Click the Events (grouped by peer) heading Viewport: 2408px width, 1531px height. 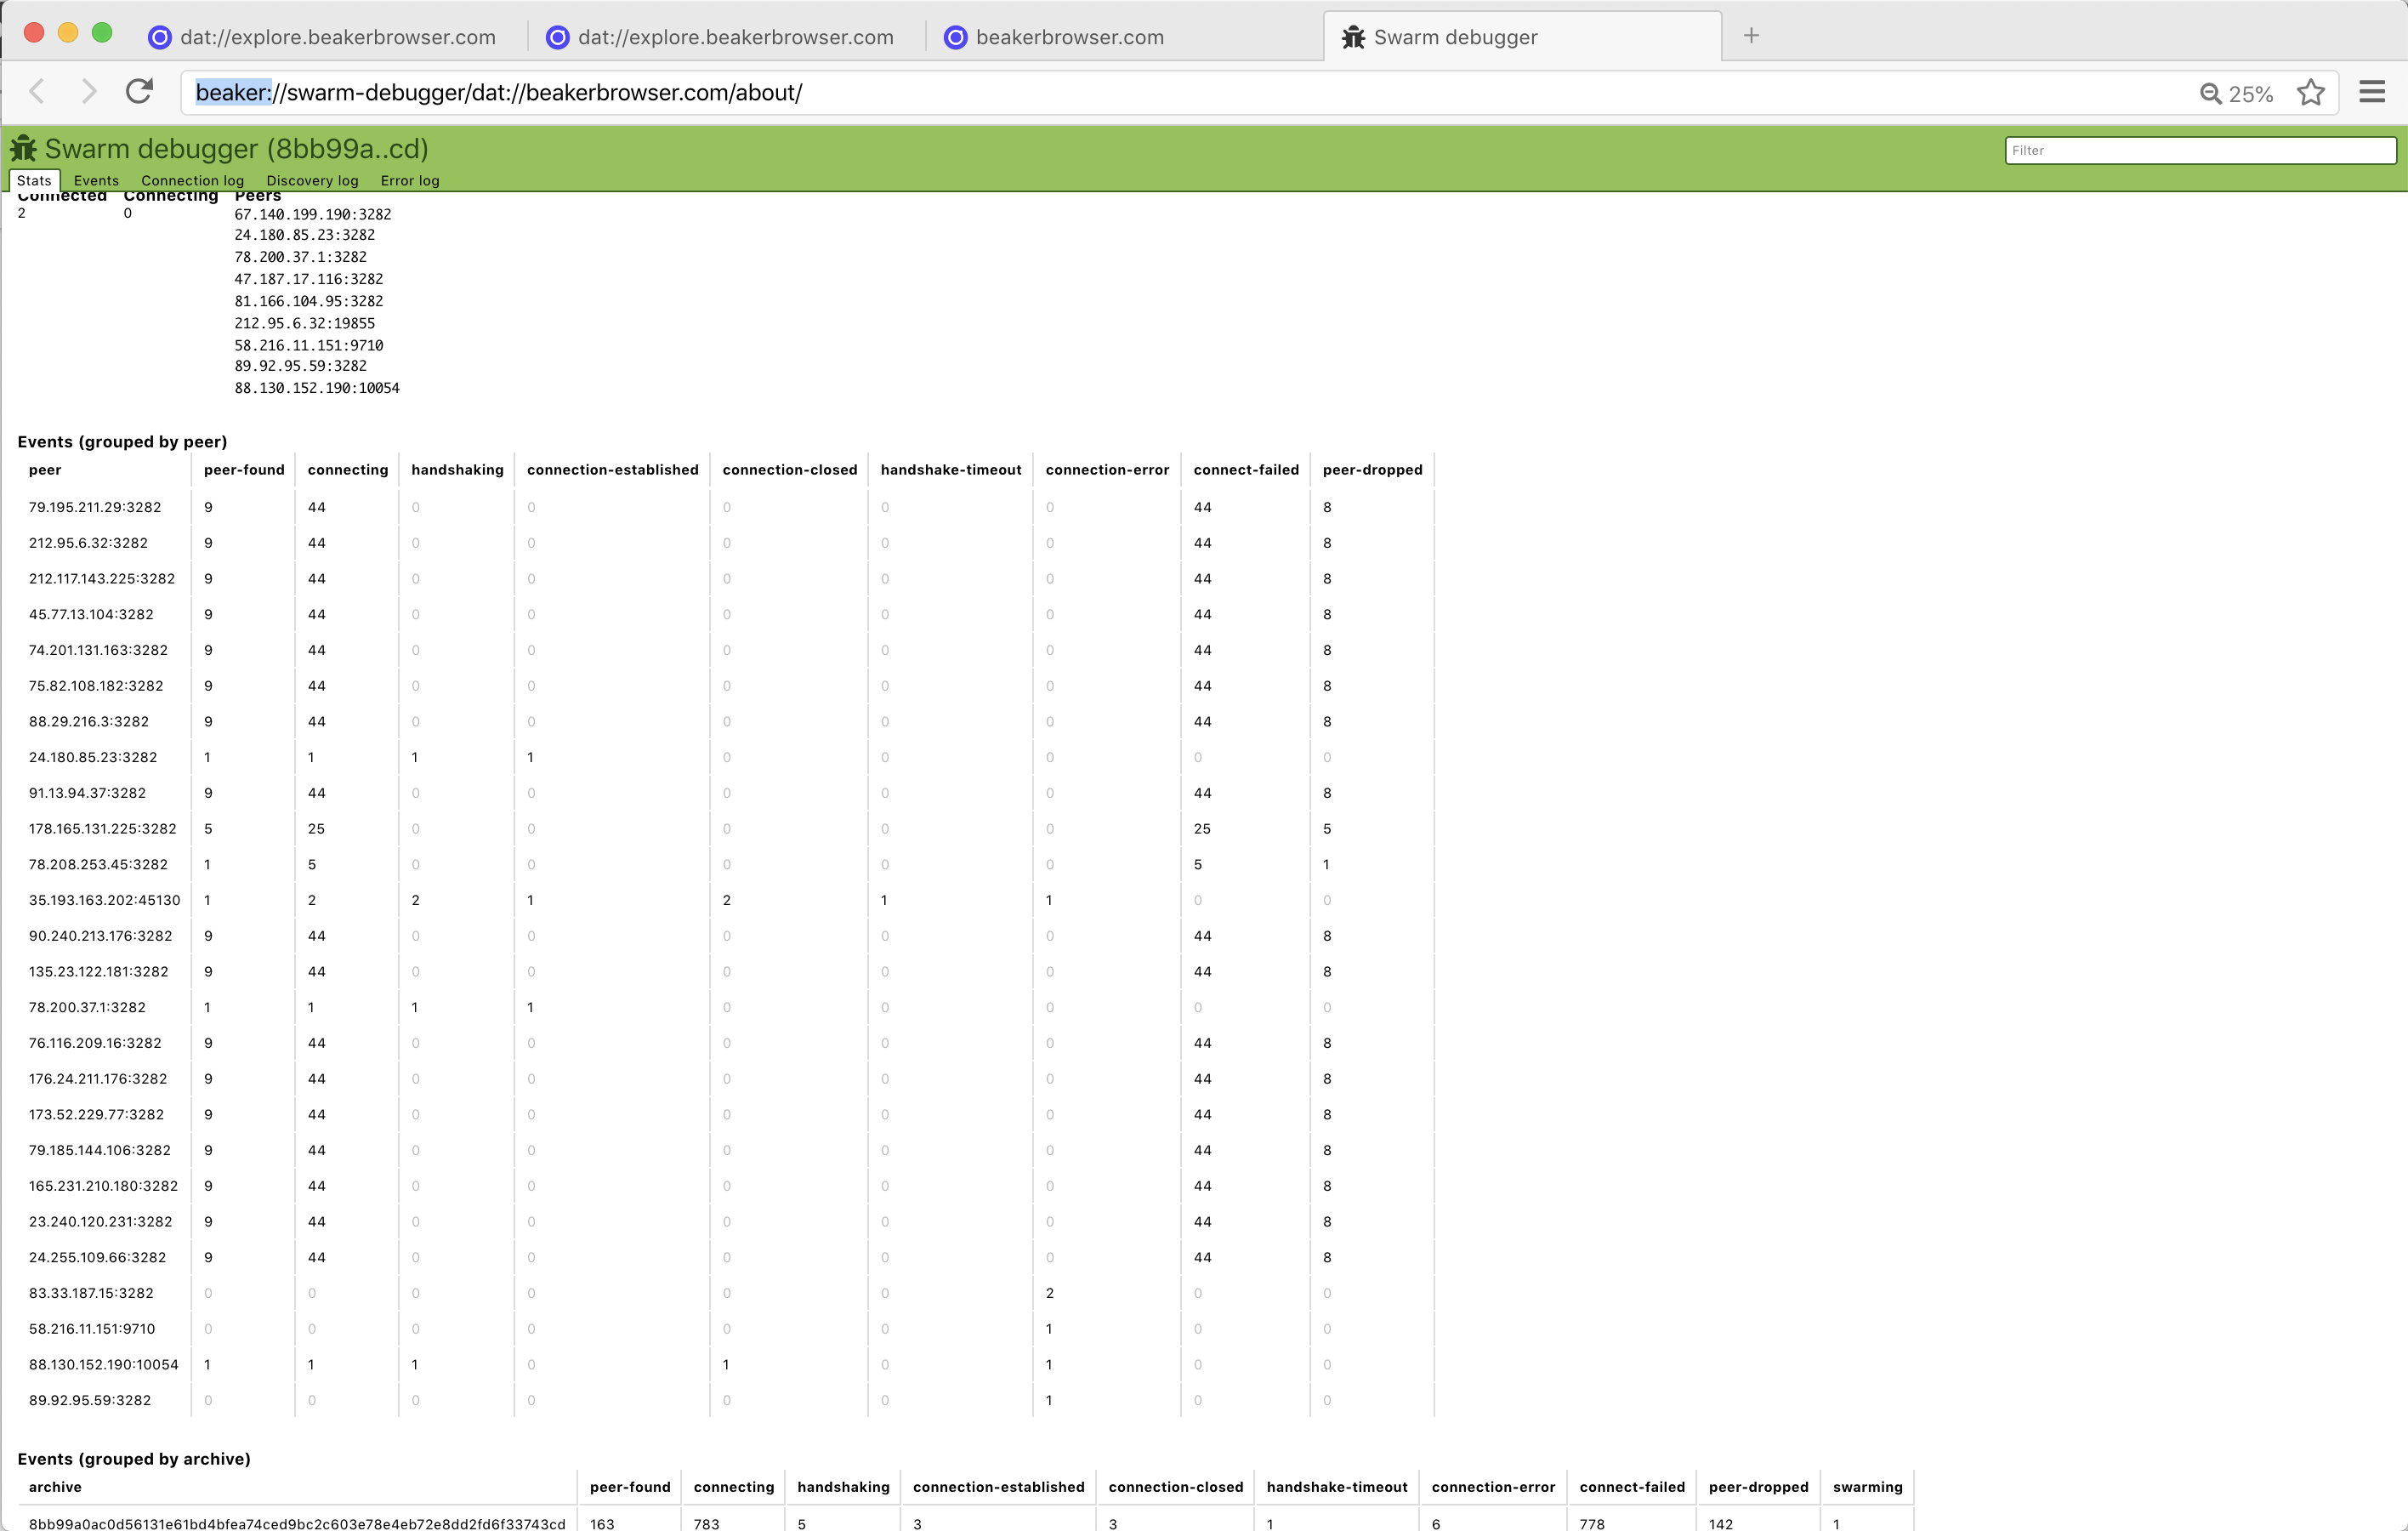click(122, 442)
